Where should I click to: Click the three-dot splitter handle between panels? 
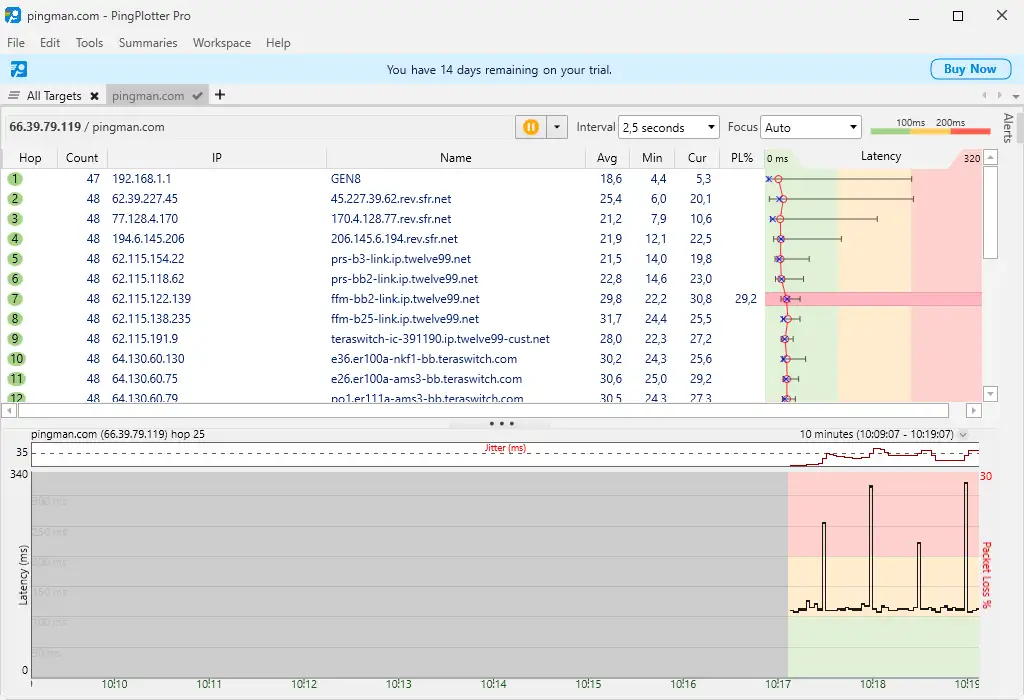(500, 423)
